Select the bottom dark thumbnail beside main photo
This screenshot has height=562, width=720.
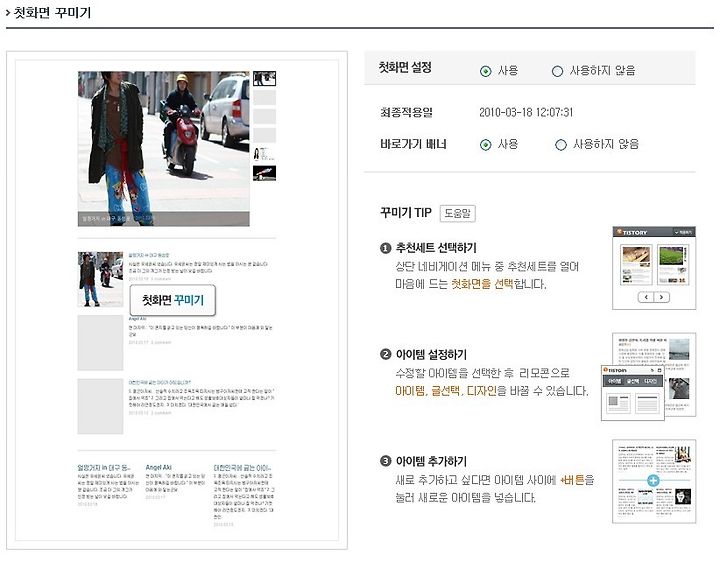point(264,173)
